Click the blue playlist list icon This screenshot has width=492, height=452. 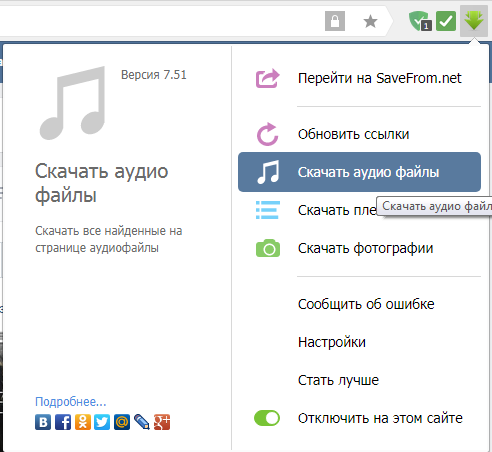[x=268, y=210]
